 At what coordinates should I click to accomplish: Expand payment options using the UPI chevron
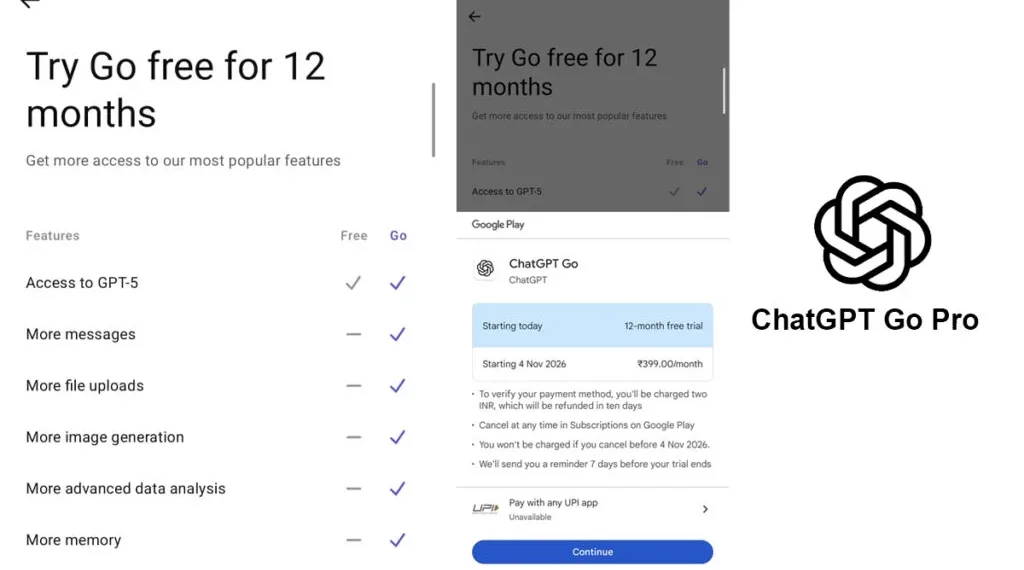click(705, 509)
